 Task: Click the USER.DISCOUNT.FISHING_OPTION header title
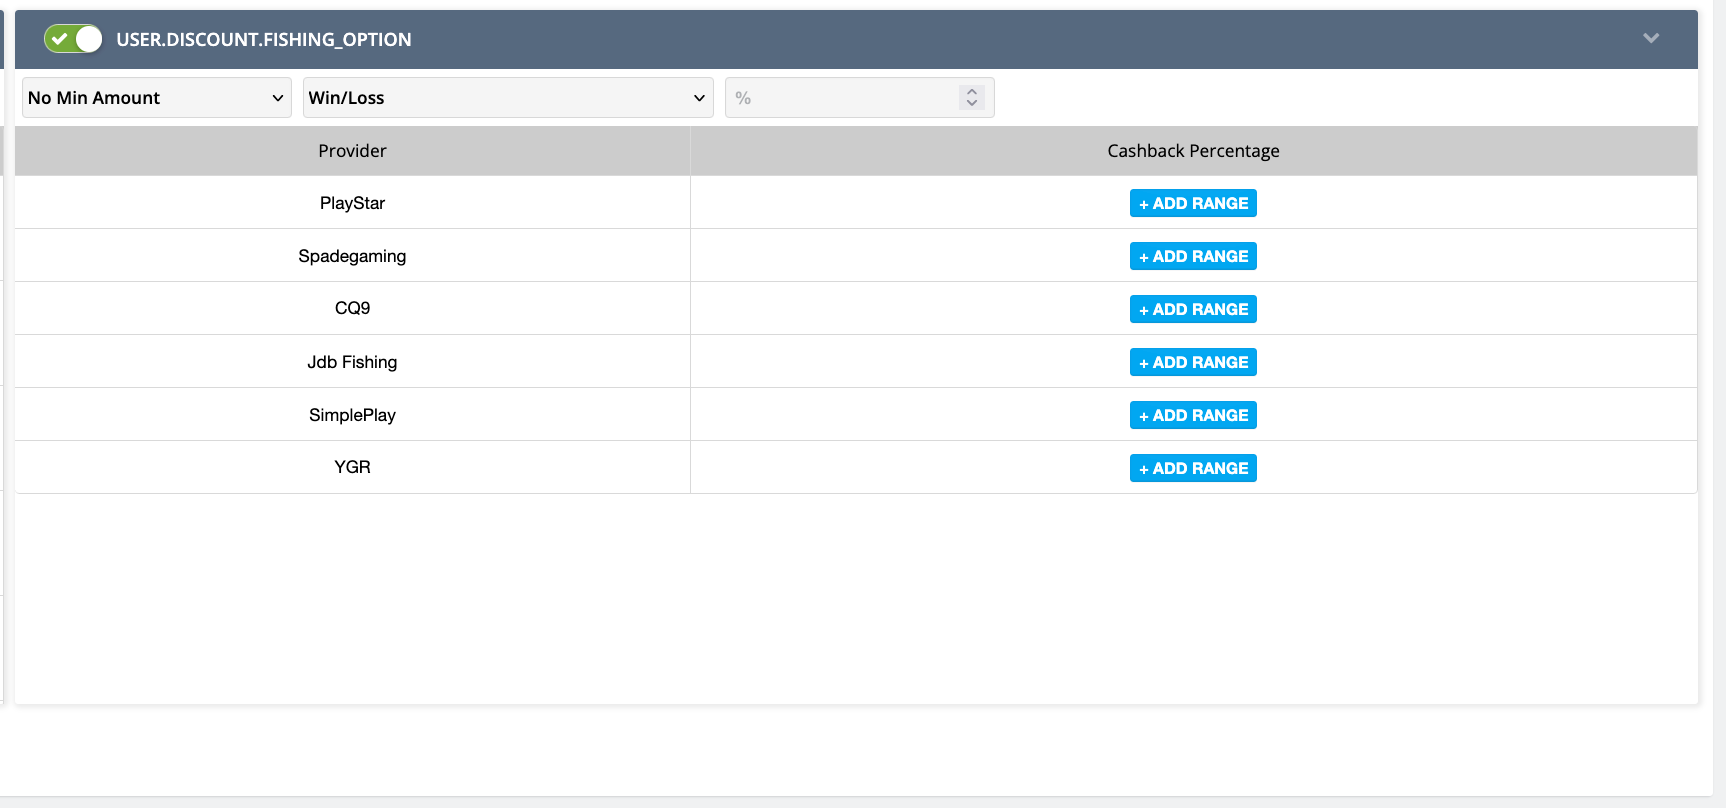[x=264, y=39]
